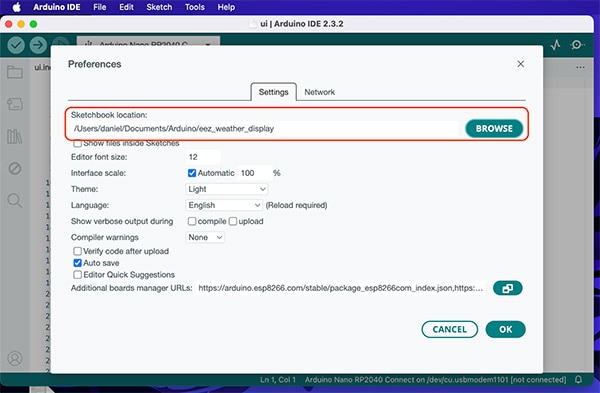Open the Help menu
The width and height of the screenshot is (600, 393).
click(226, 7)
